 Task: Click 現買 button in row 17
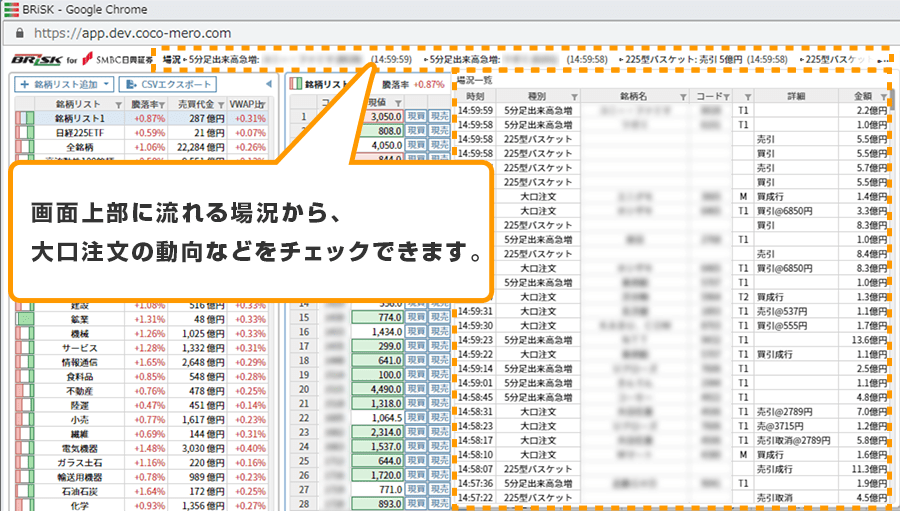415,347
